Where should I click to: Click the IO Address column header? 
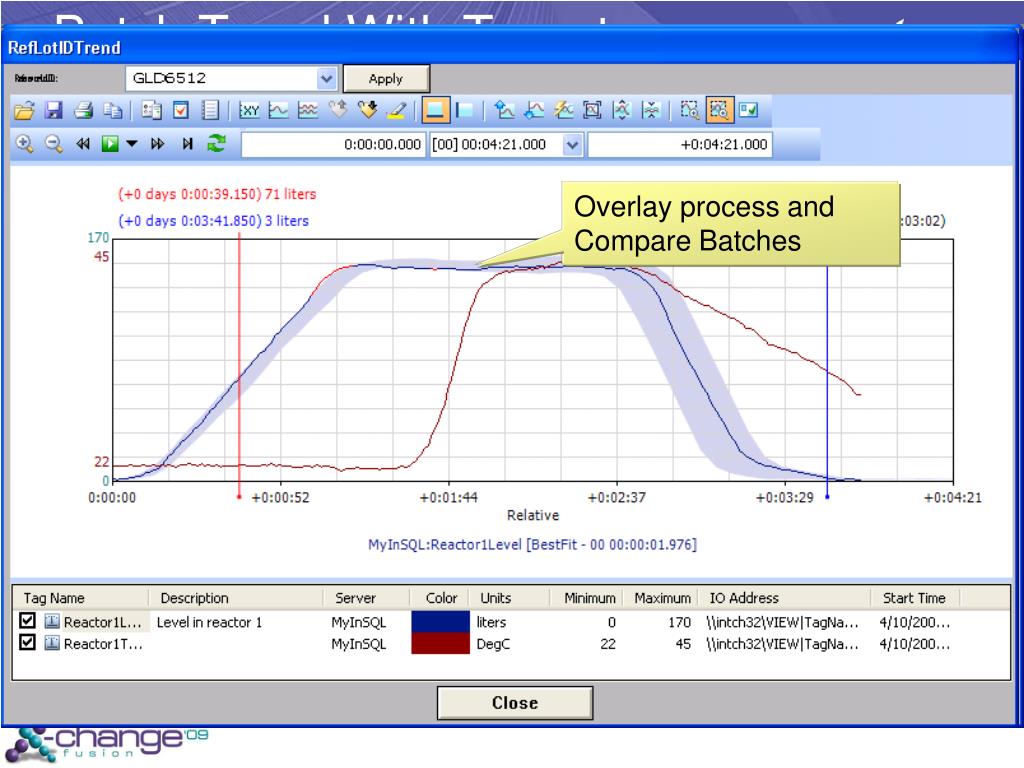786,598
